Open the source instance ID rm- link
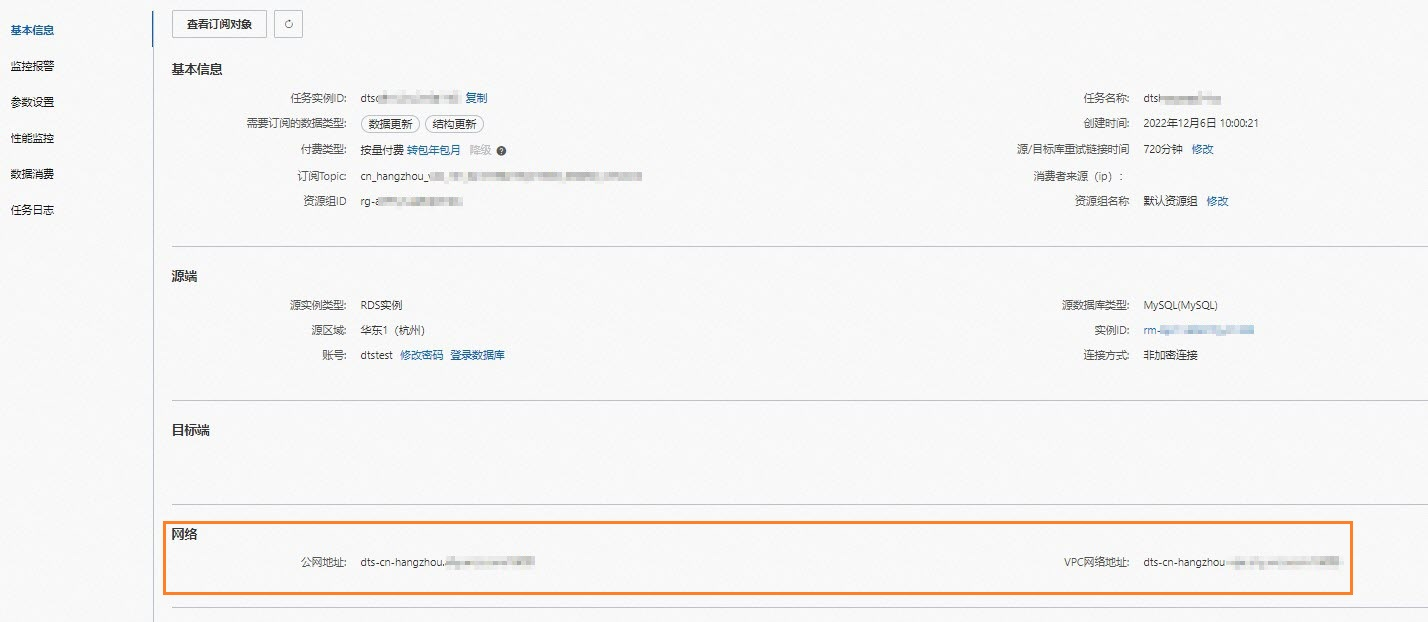The height and width of the screenshot is (622, 1428). click(x=1199, y=330)
